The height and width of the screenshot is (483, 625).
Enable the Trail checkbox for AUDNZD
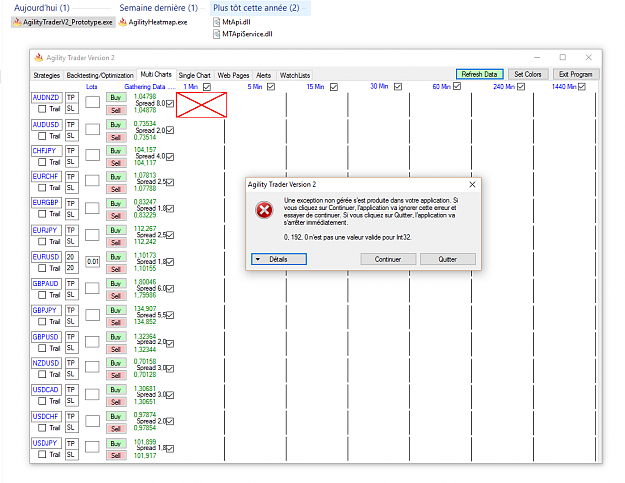[42, 109]
